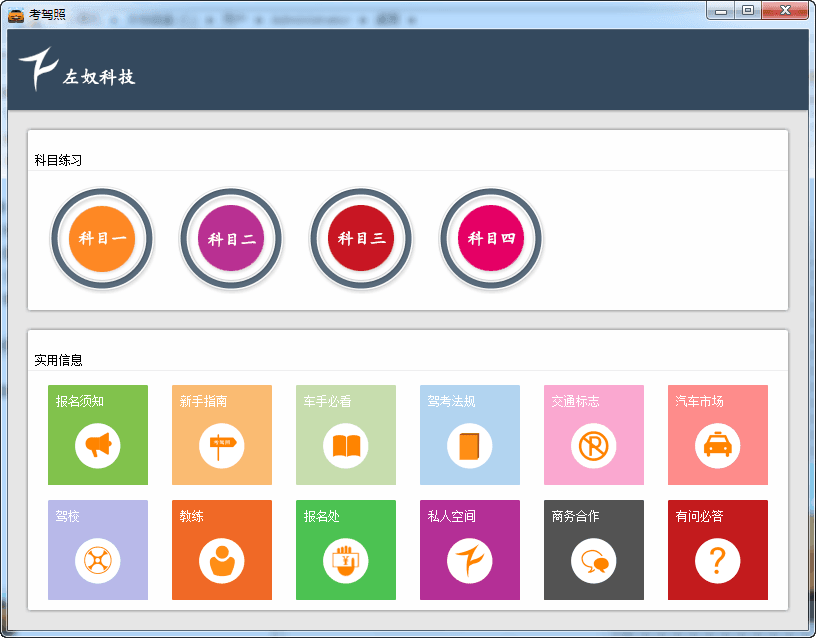Viewport: 816px width, 638px height.
Task: Click the 考驾照 app icon in title bar
Action: [16, 14]
